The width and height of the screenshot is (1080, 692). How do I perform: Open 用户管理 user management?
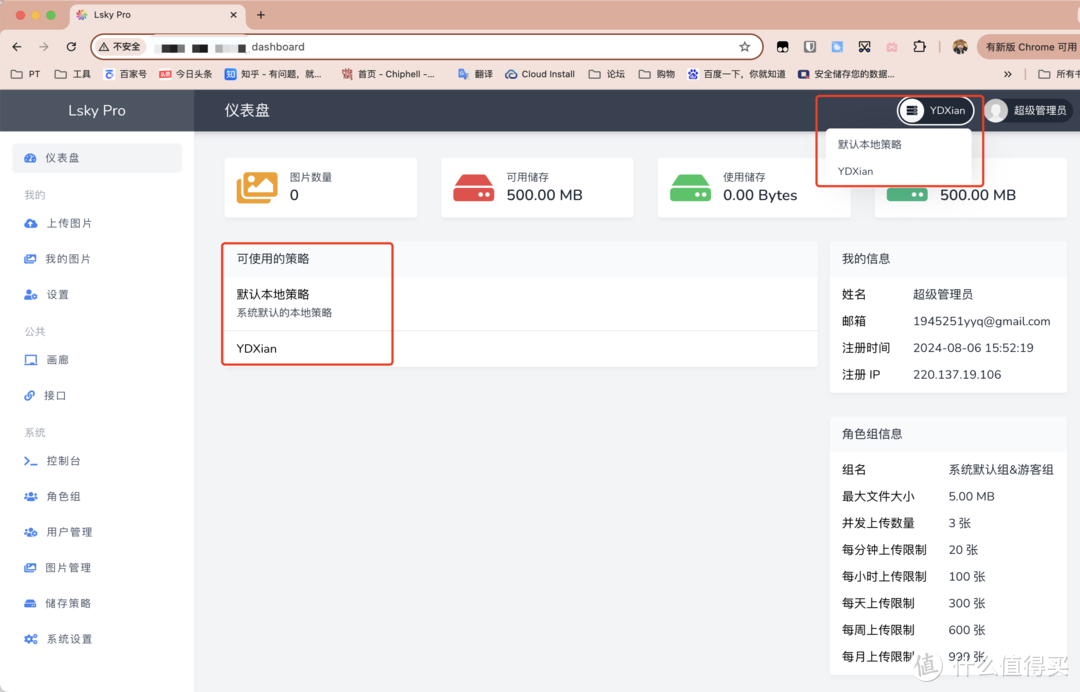(67, 532)
